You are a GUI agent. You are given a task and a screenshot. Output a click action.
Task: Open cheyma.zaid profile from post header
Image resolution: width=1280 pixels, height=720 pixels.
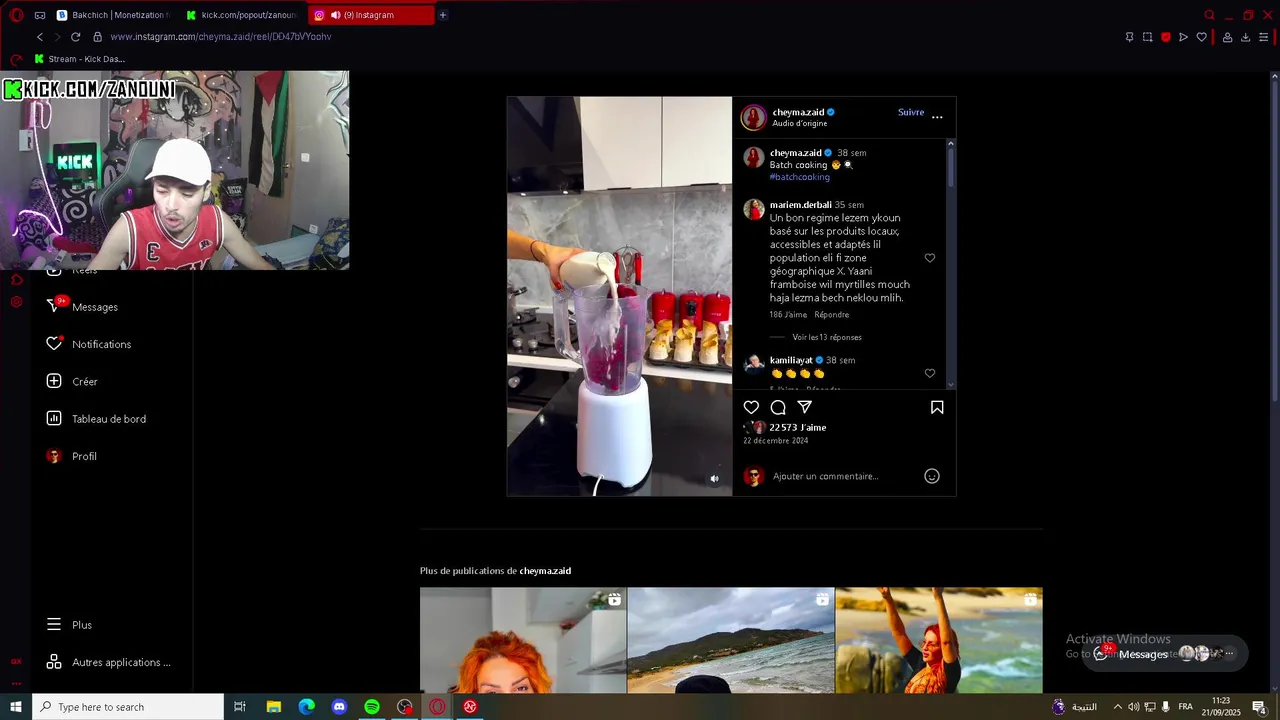tap(798, 112)
